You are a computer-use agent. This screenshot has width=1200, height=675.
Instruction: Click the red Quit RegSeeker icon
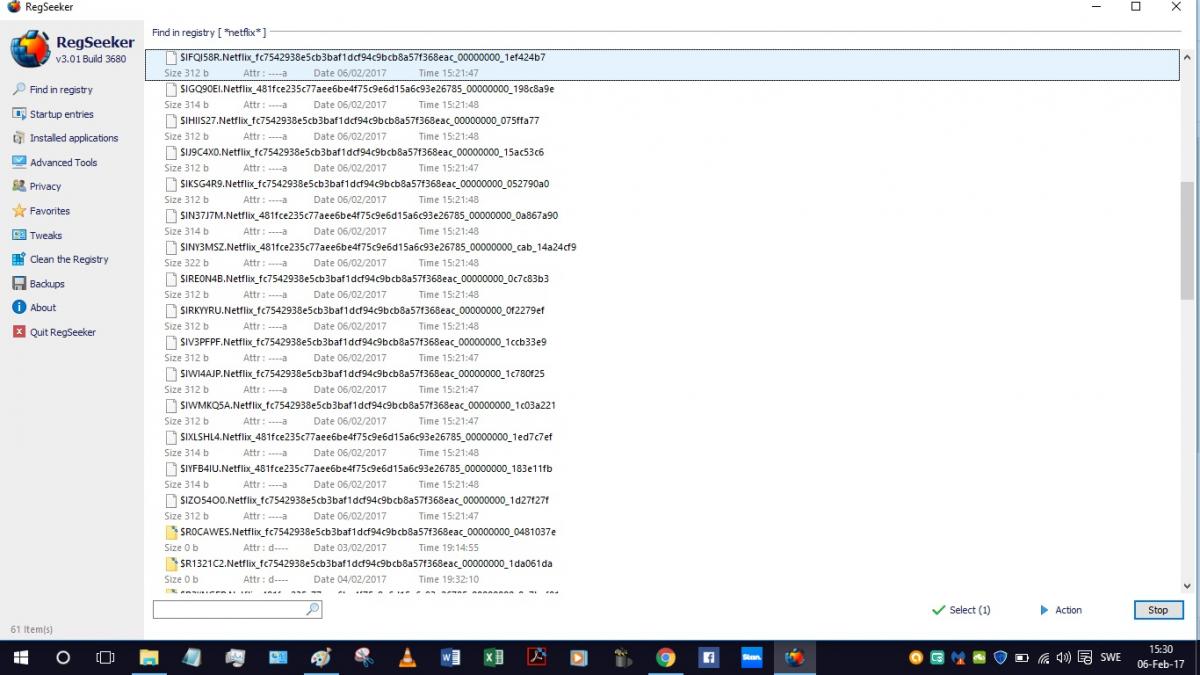(19, 332)
